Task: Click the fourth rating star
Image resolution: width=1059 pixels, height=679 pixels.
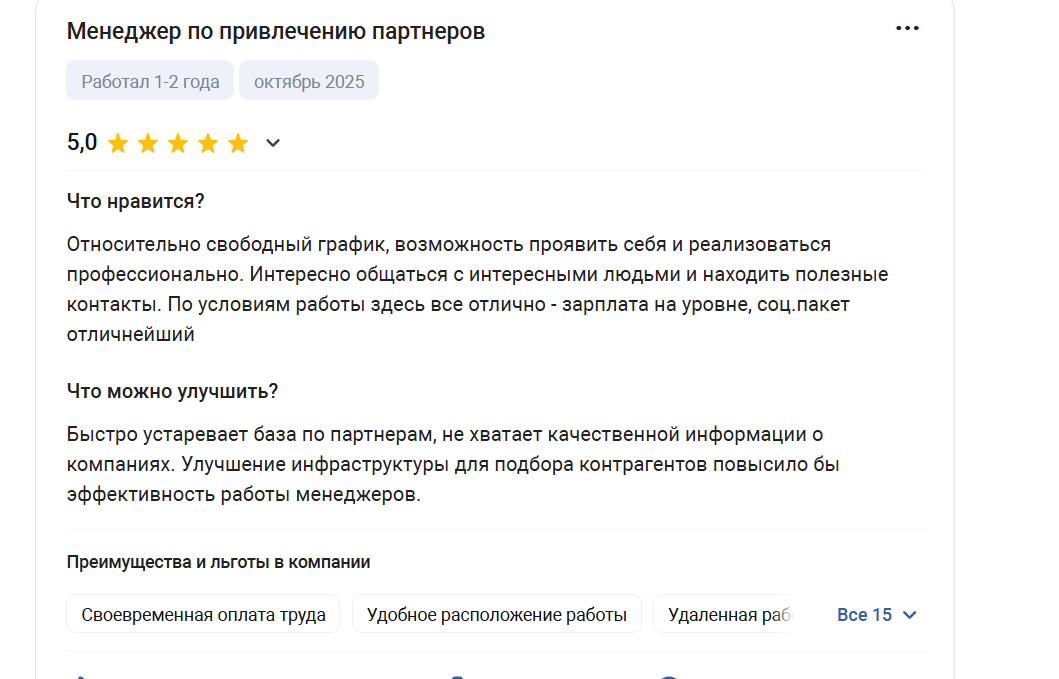Action: click(208, 144)
